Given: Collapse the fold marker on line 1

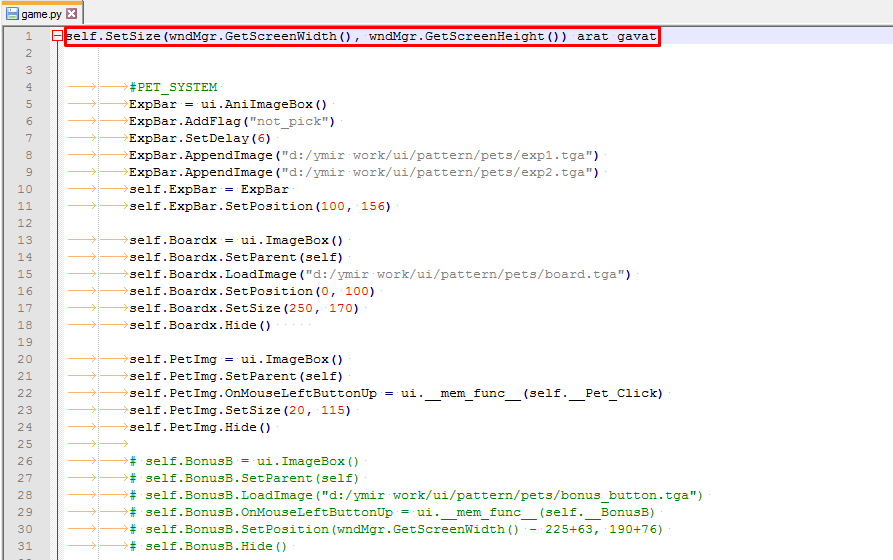Looking at the screenshot, I should (57, 36).
